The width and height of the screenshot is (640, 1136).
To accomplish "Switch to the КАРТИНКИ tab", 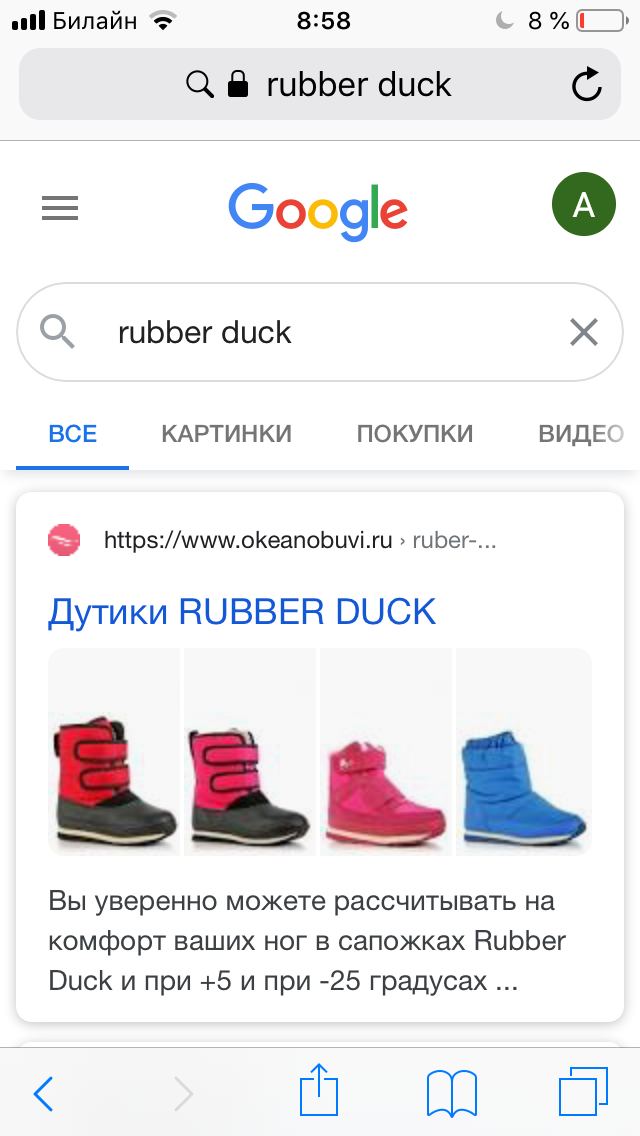I will pos(226,434).
